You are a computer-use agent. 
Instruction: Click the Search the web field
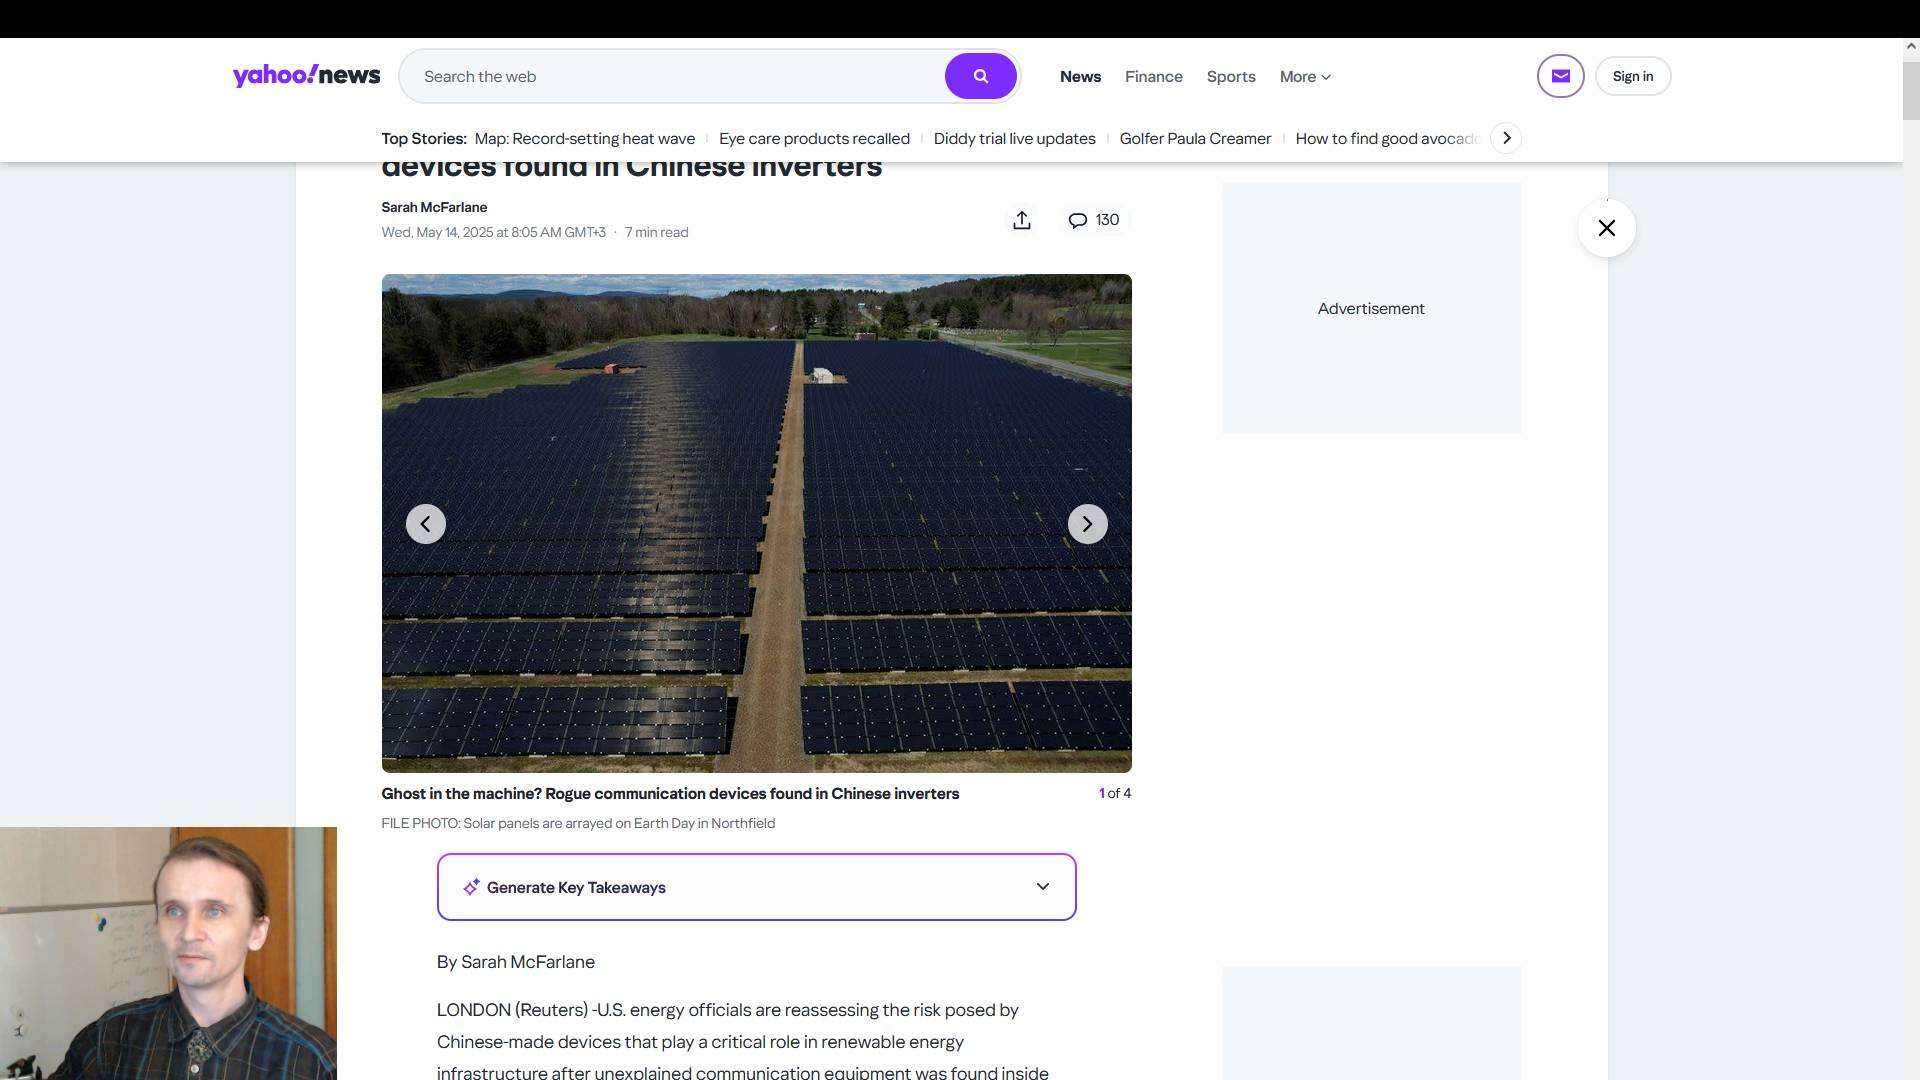670,76
